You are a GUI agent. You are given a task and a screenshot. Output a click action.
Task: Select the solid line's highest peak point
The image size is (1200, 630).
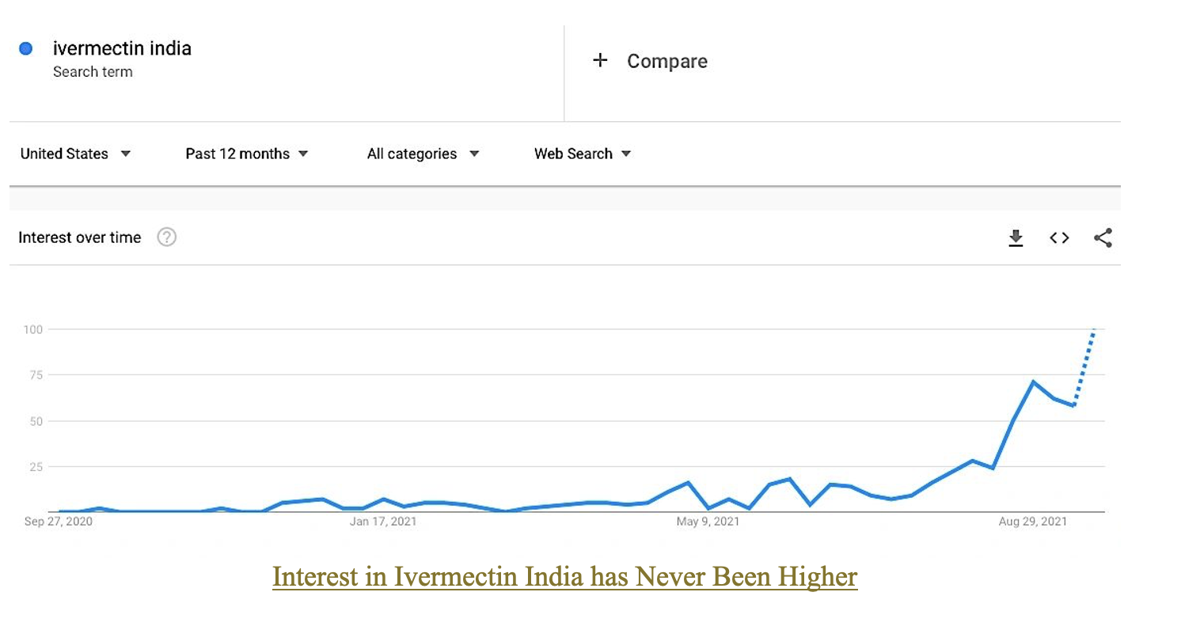(x=1033, y=382)
